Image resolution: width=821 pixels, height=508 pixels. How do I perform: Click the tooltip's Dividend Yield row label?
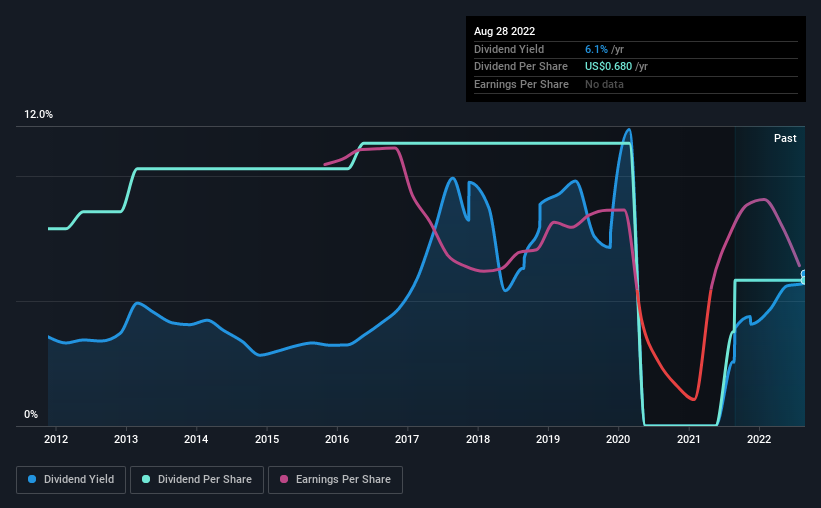(x=509, y=49)
